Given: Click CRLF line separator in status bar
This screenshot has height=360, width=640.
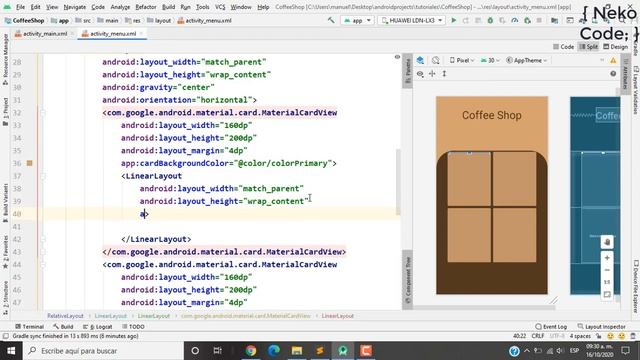Looking at the screenshot, I should click(x=538, y=336).
